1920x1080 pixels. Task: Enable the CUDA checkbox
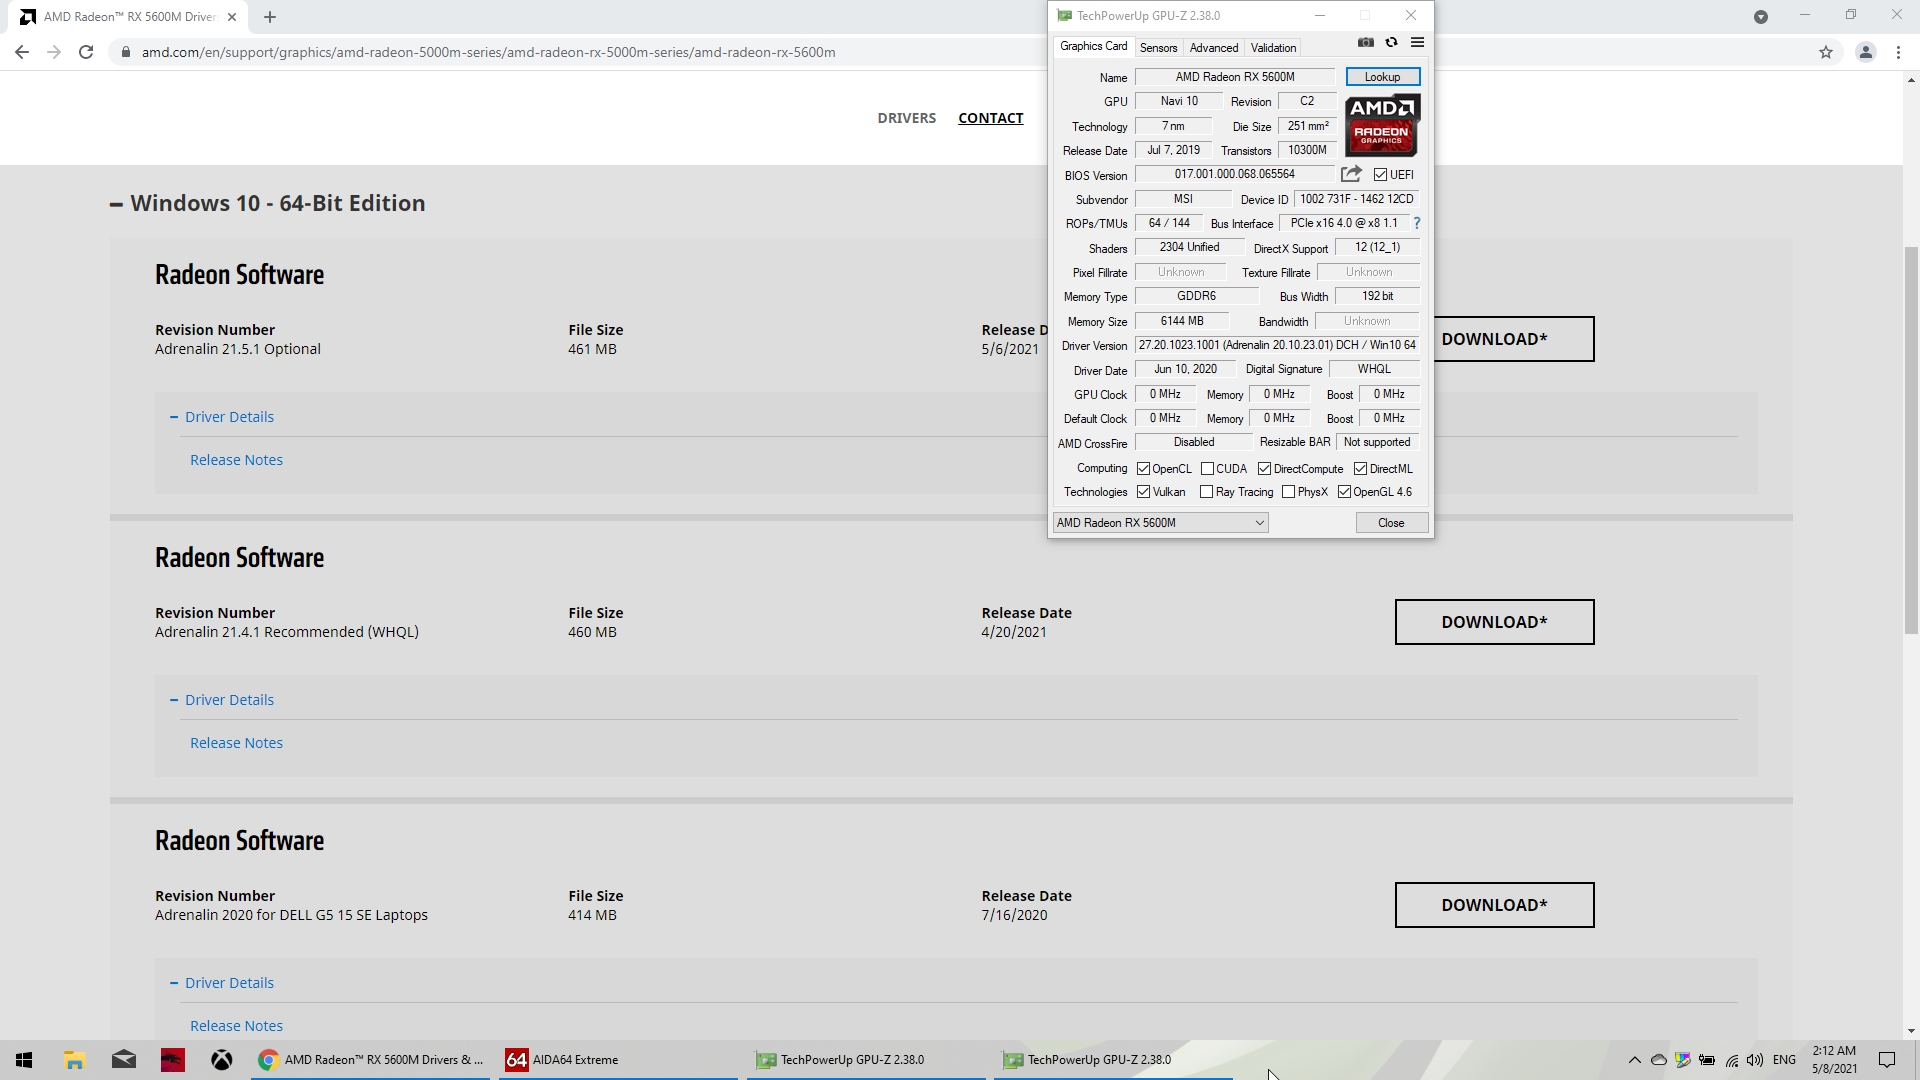(x=1208, y=469)
